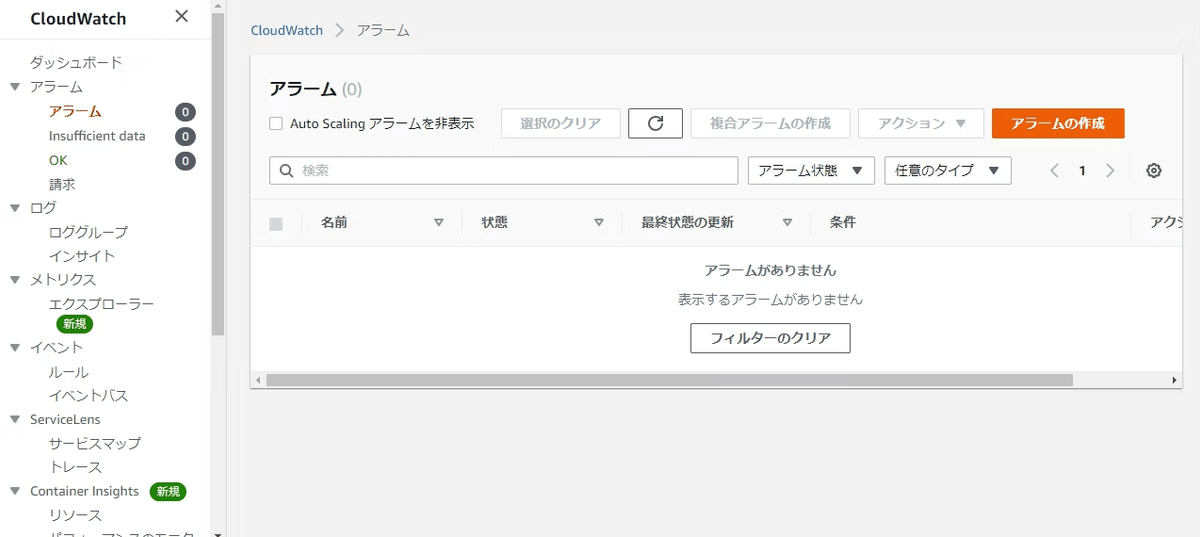Click page number 1
The width and height of the screenshot is (1200, 537).
pyautogui.click(x=1082, y=171)
